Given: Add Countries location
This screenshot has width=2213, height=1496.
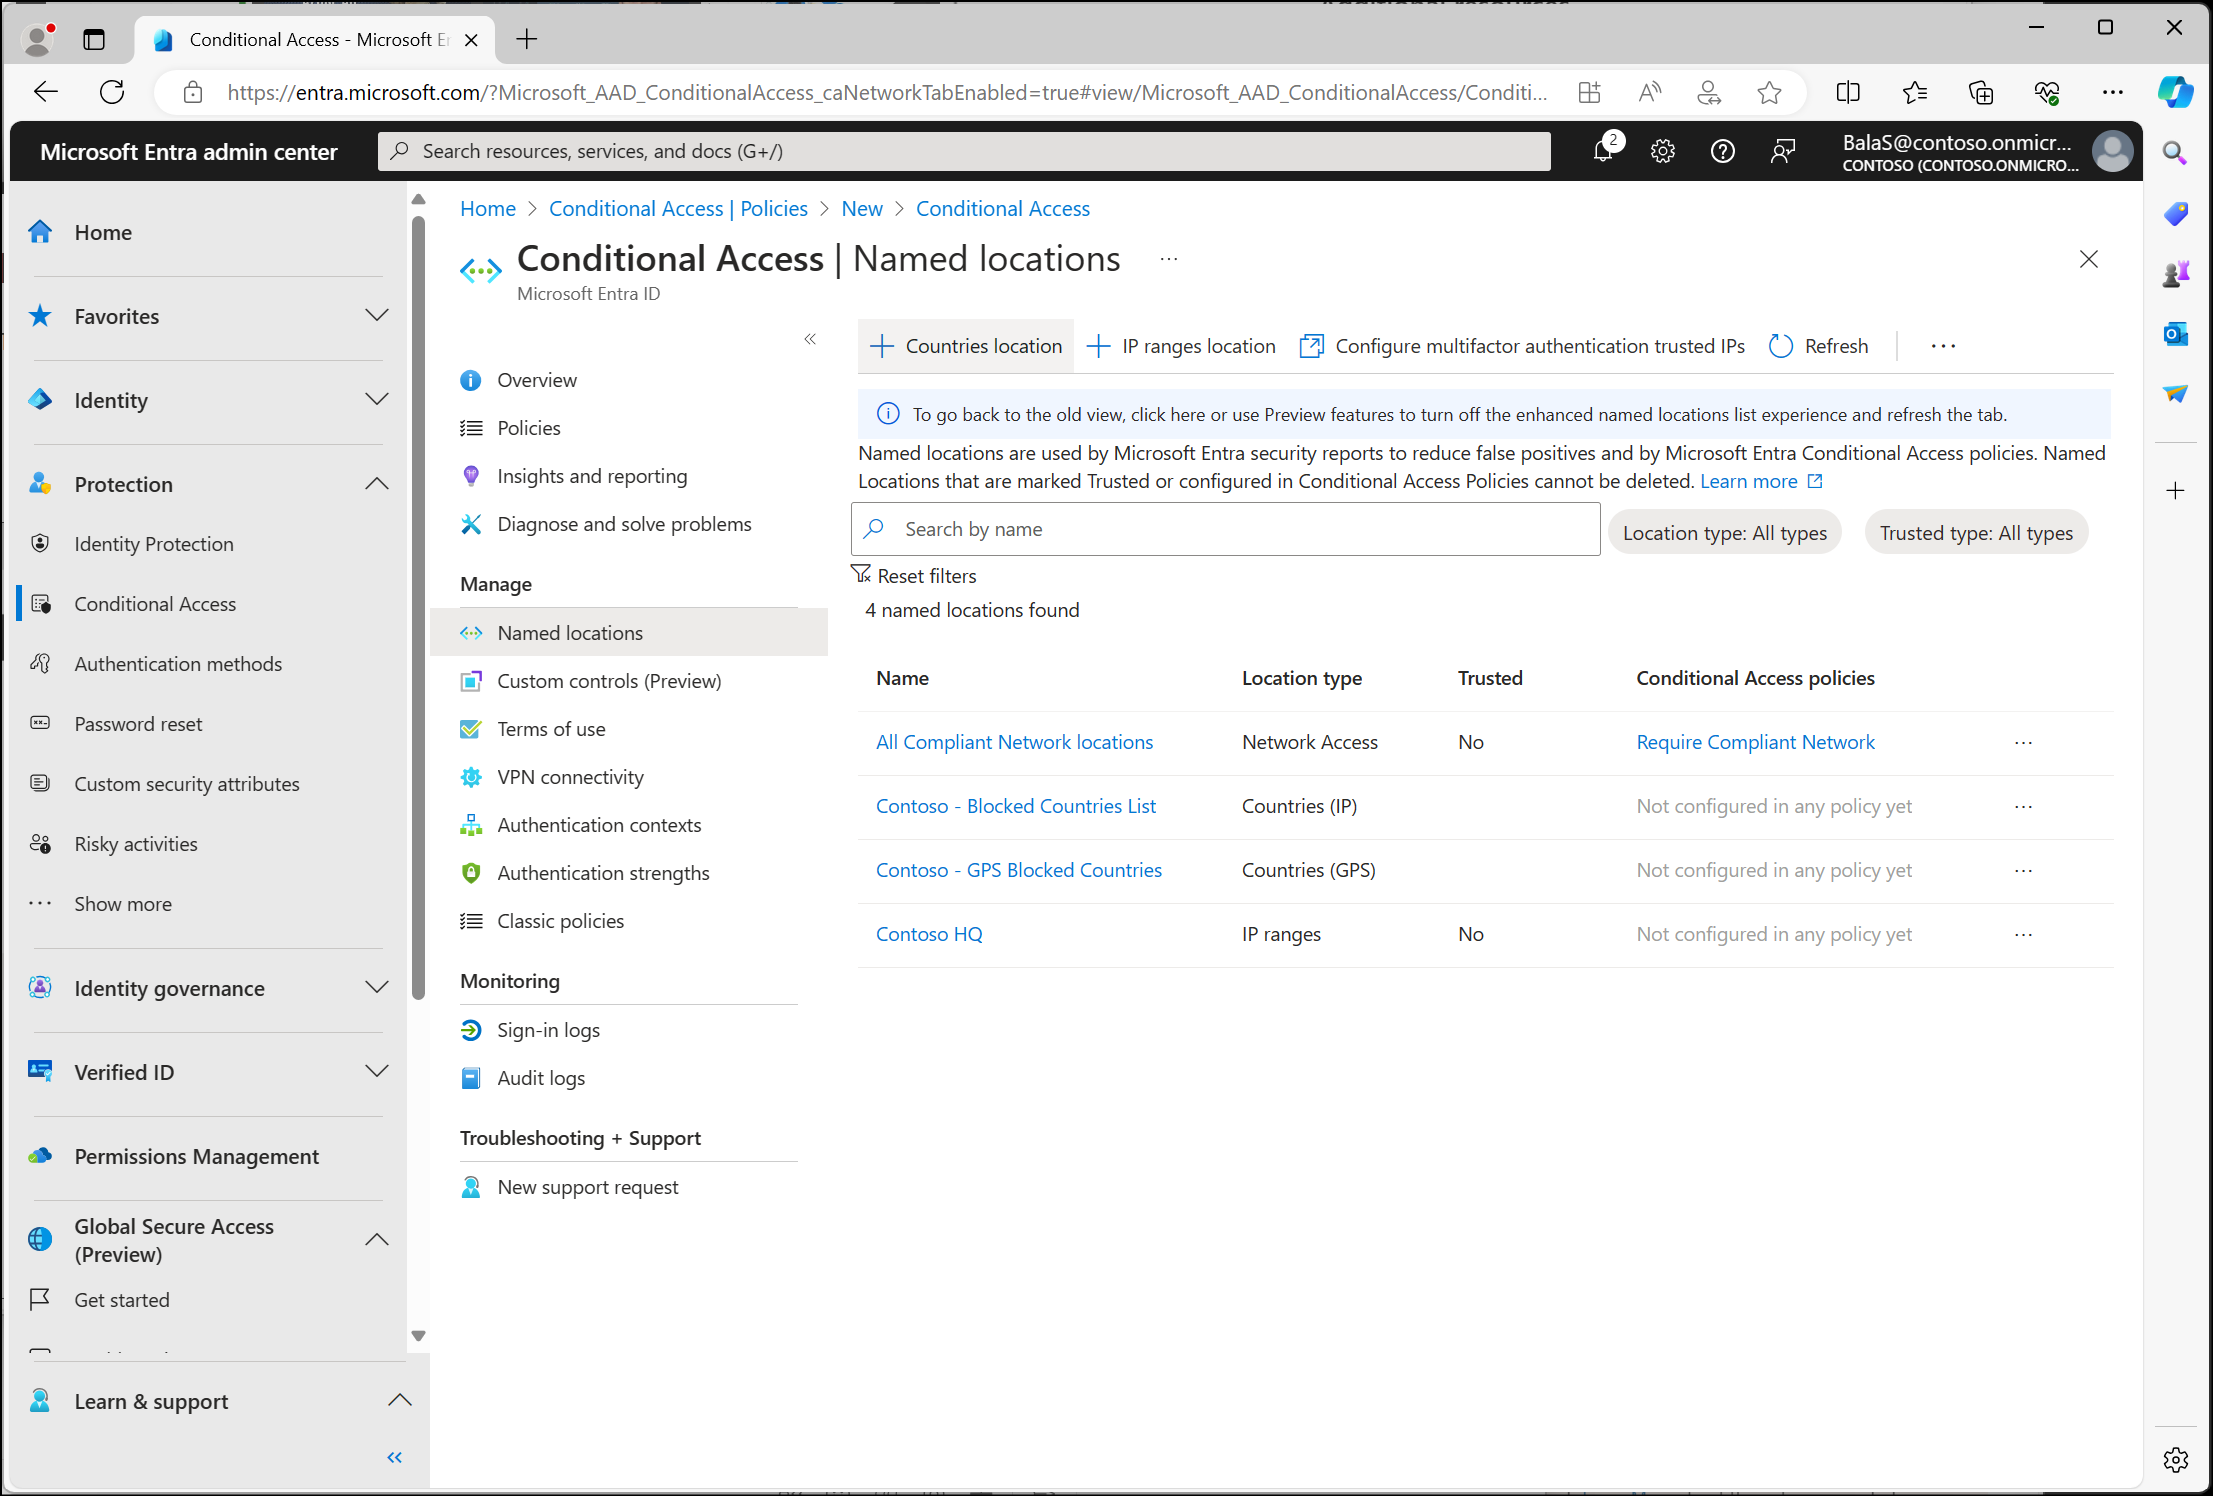Looking at the screenshot, I should coord(966,346).
